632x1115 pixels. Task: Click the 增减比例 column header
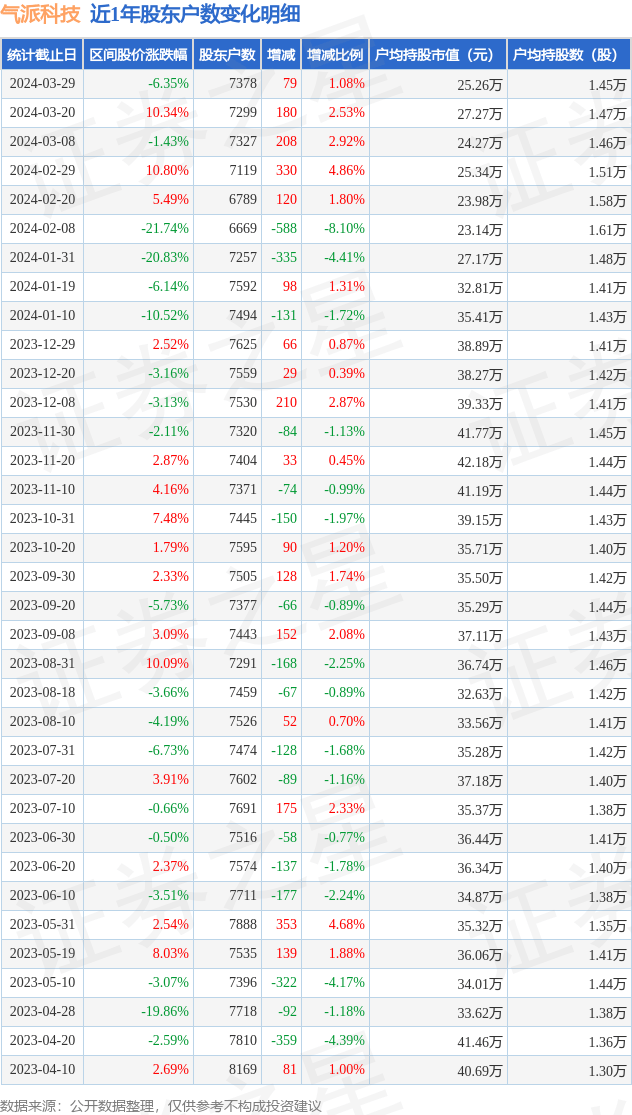[x=335, y=55]
